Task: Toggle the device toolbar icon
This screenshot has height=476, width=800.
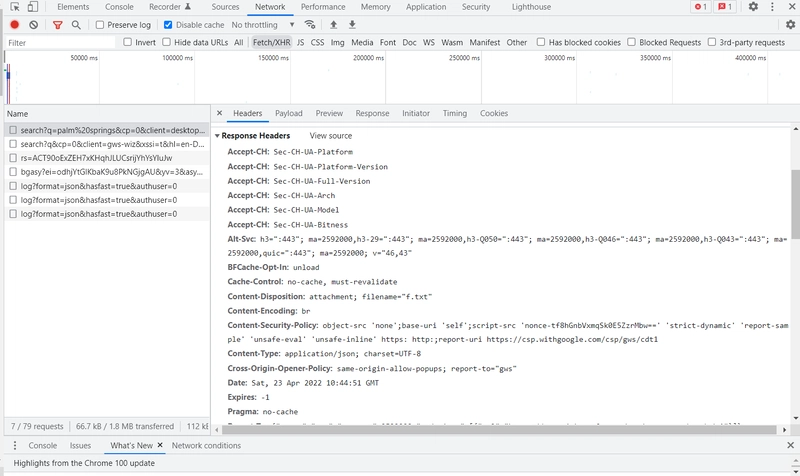Action: [33, 7]
